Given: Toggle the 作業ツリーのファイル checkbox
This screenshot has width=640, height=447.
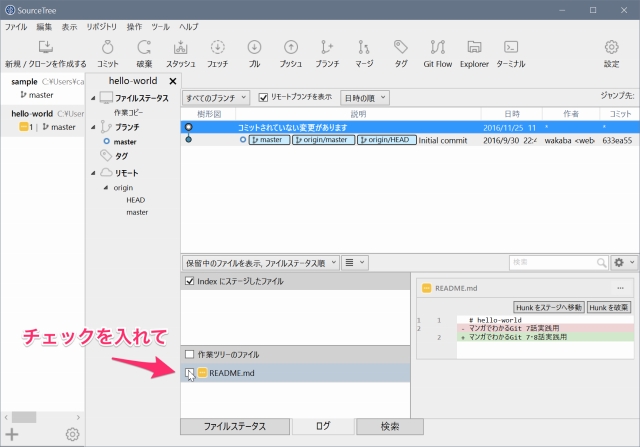Looking at the screenshot, I should (x=189, y=354).
